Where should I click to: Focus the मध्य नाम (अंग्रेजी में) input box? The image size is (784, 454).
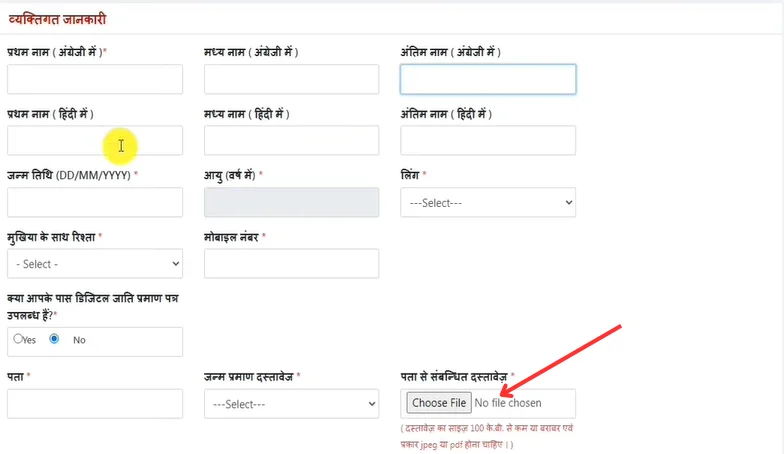click(x=291, y=79)
